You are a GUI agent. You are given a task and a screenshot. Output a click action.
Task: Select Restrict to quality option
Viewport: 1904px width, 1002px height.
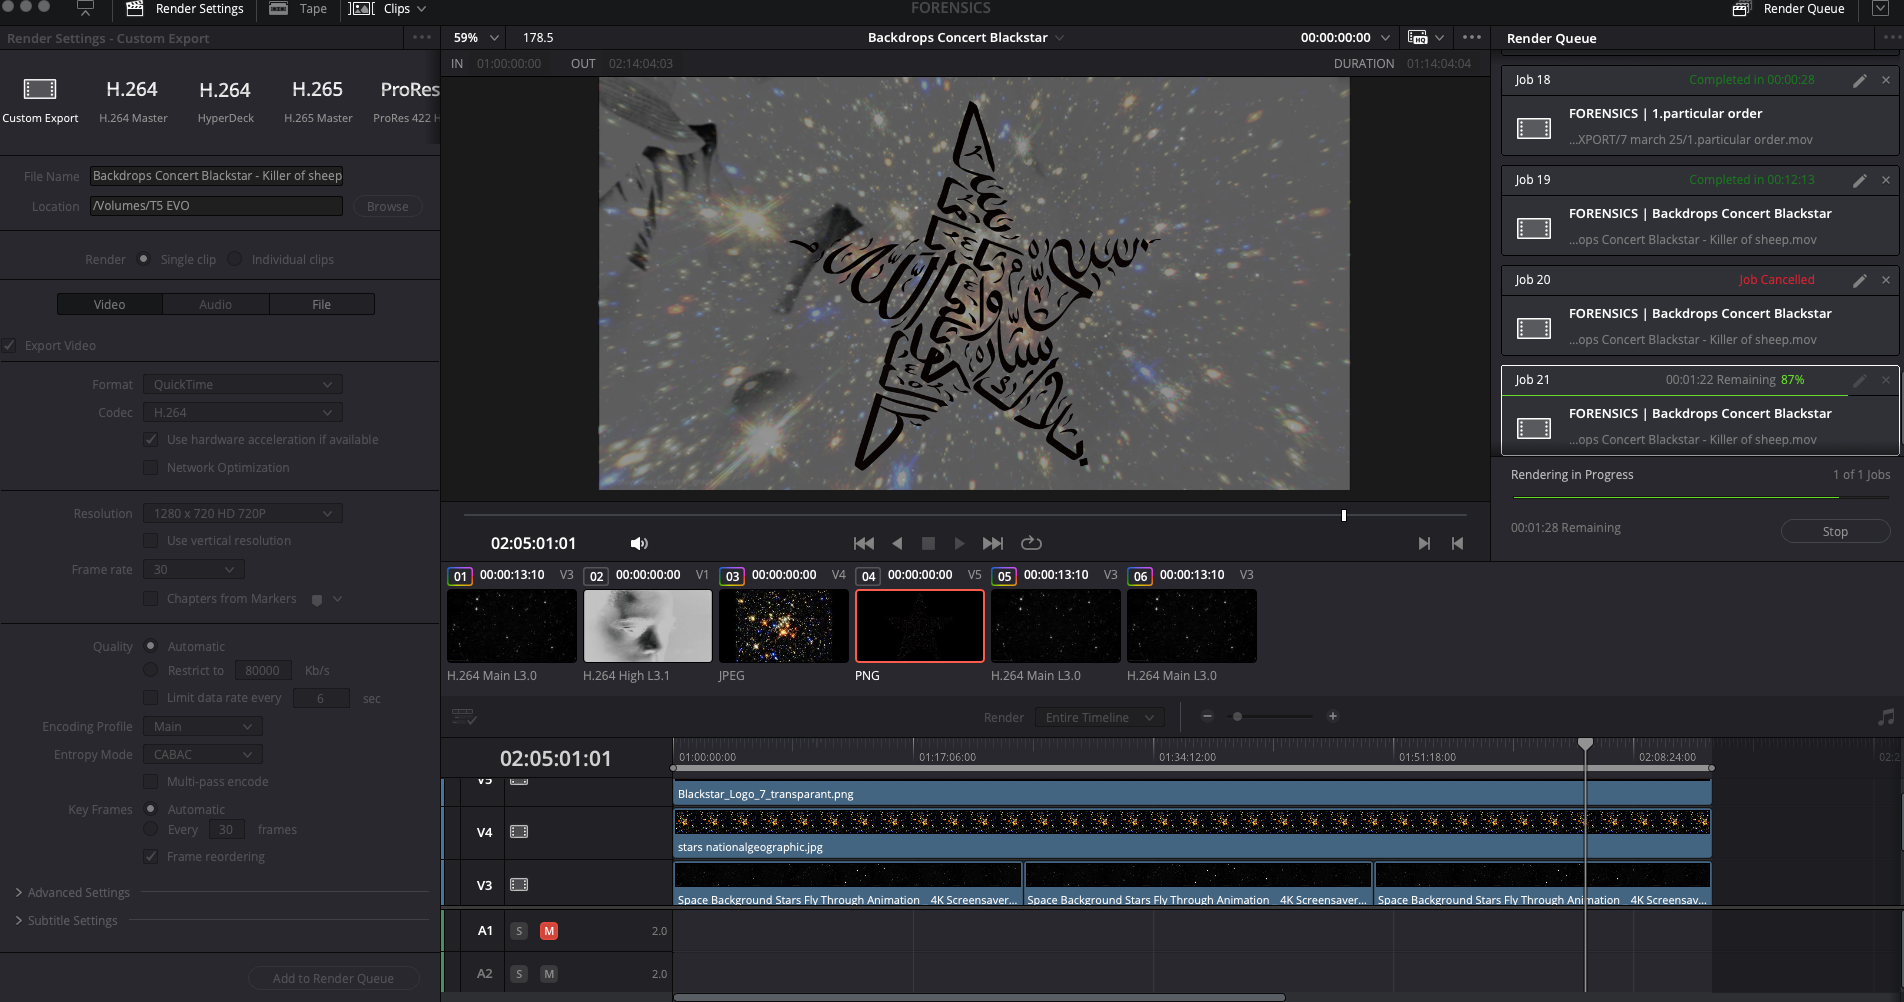coord(151,670)
